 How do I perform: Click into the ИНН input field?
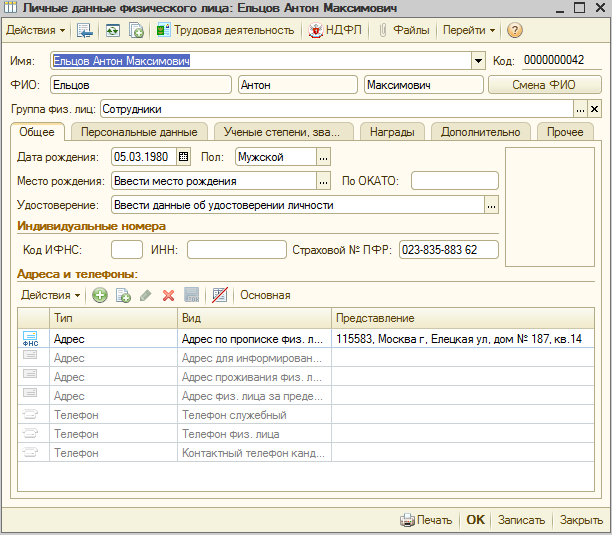[x=237, y=250]
